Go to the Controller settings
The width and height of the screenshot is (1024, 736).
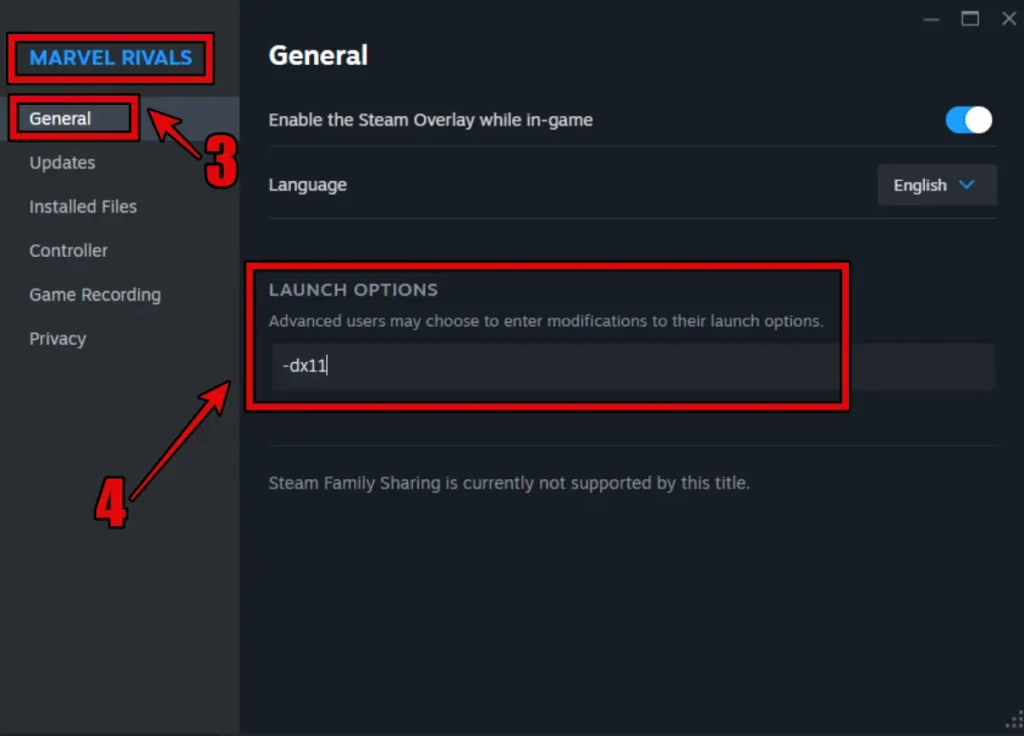click(68, 251)
